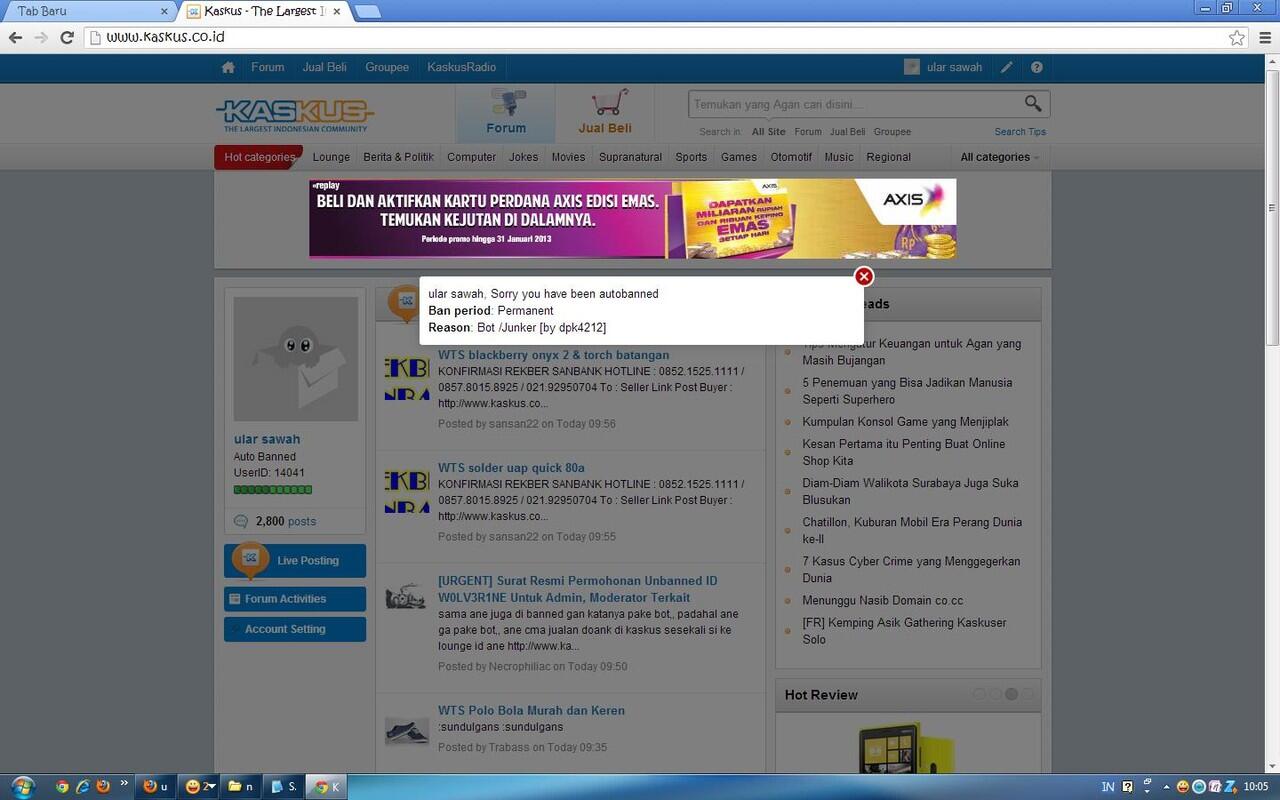Image resolution: width=1280 pixels, height=800 pixels.
Task: Open Surat Resmi Permohonan Unbanned thread
Action: pos(577,589)
